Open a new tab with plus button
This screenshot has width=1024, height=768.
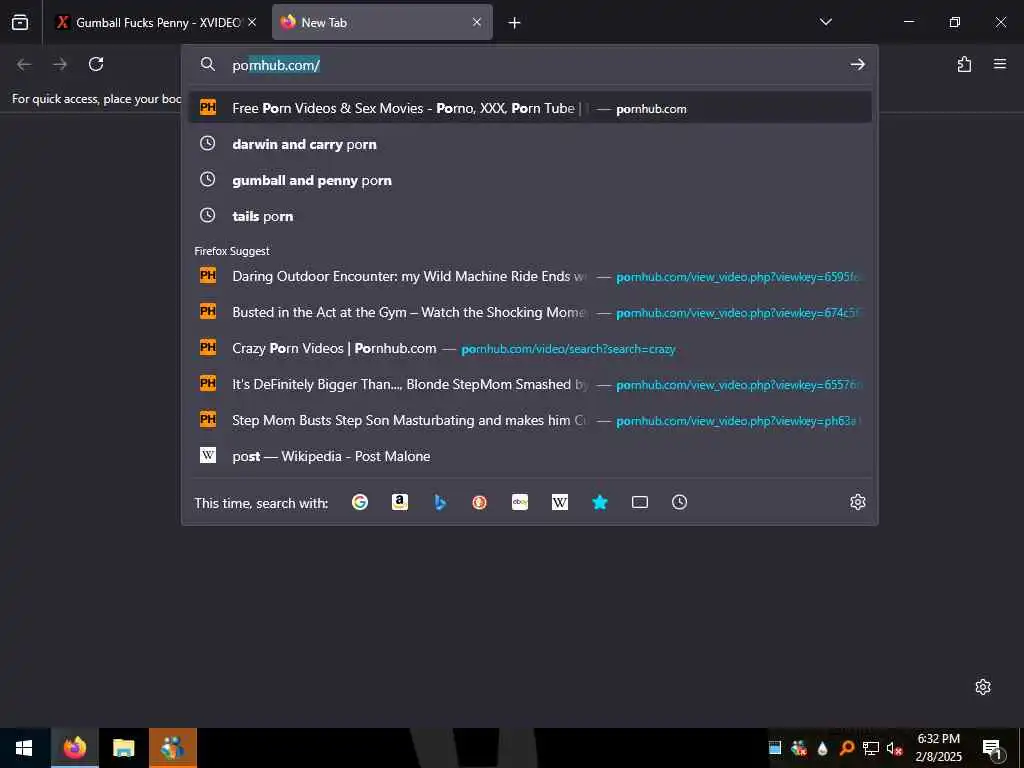[x=515, y=23]
